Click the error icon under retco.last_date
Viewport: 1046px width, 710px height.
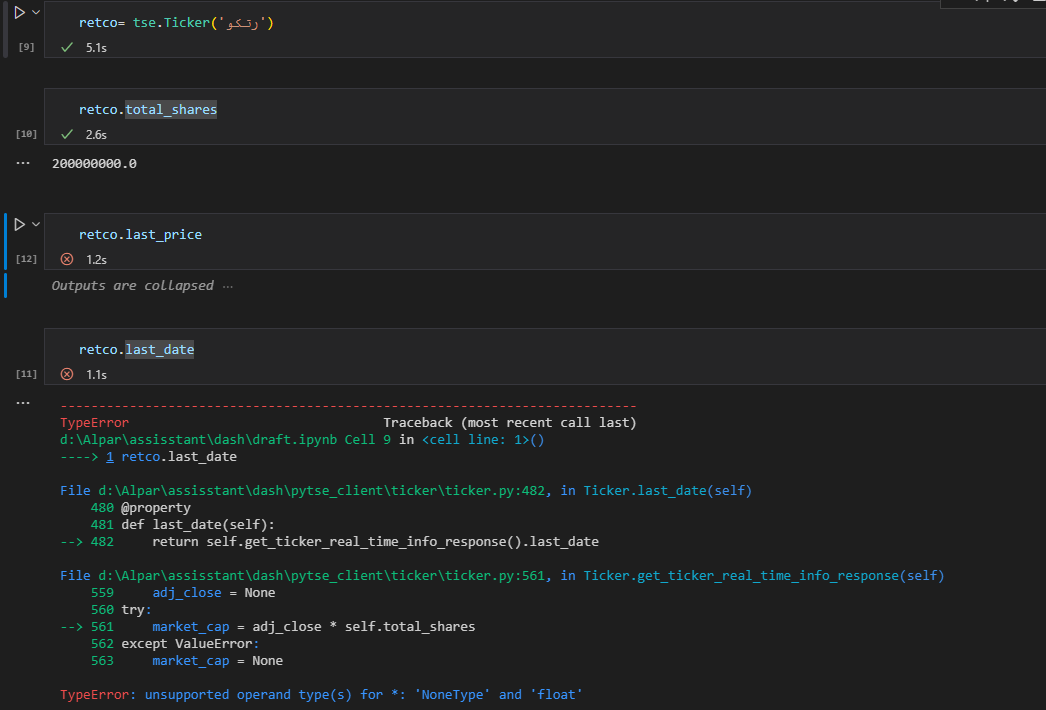pos(67,374)
